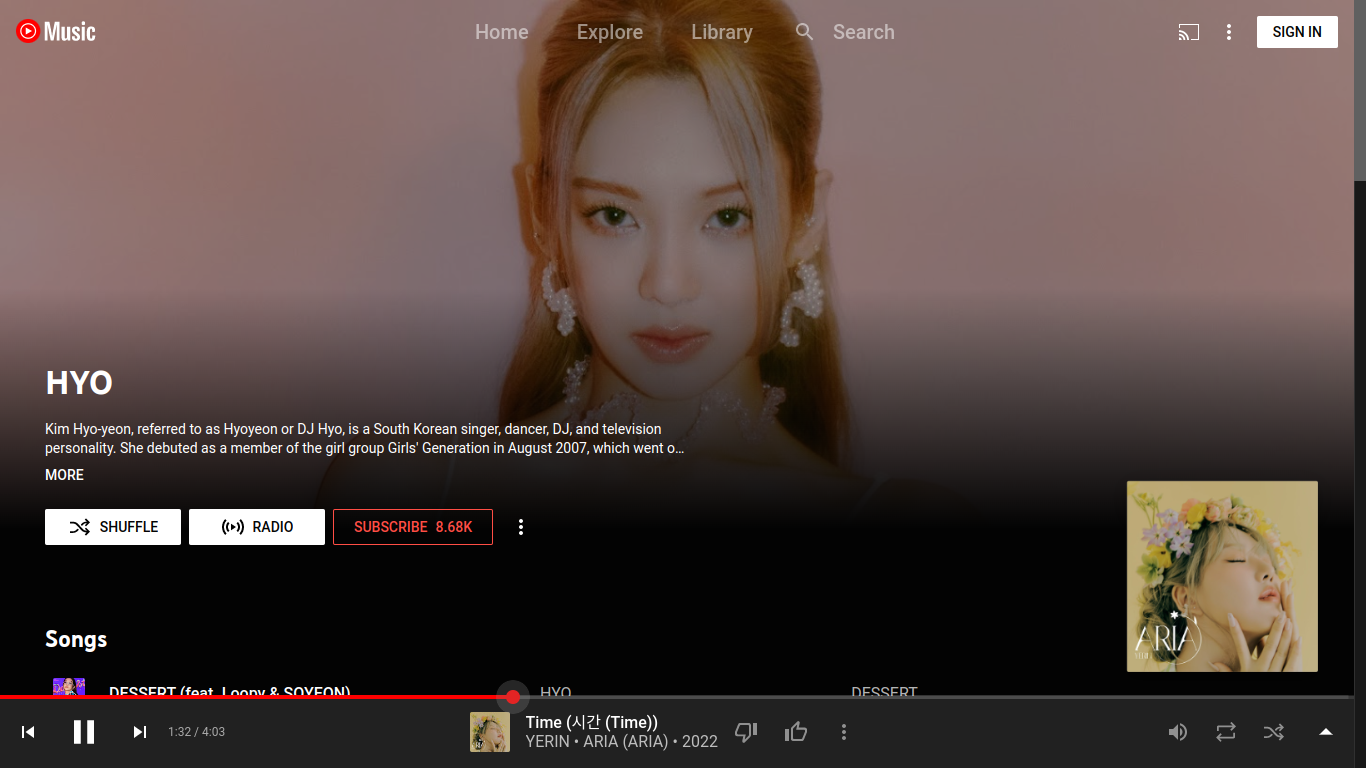Open the top-right settings three-dot menu
The height and width of the screenshot is (768, 1366).
pos(1229,32)
